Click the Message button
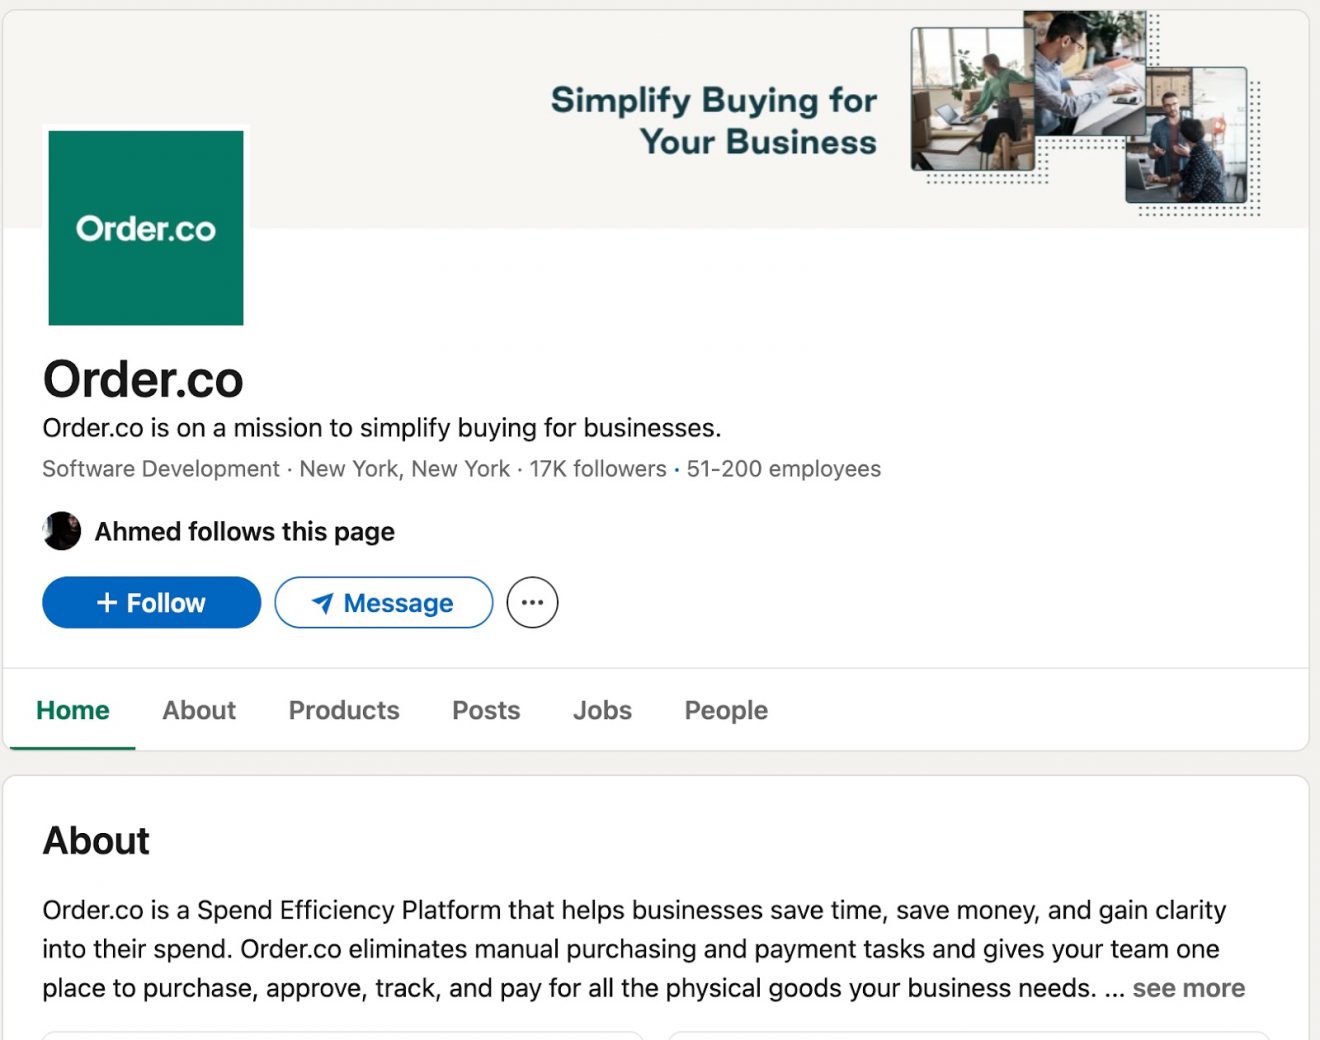The width and height of the screenshot is (1320, 1040). (x=383, y=602)
